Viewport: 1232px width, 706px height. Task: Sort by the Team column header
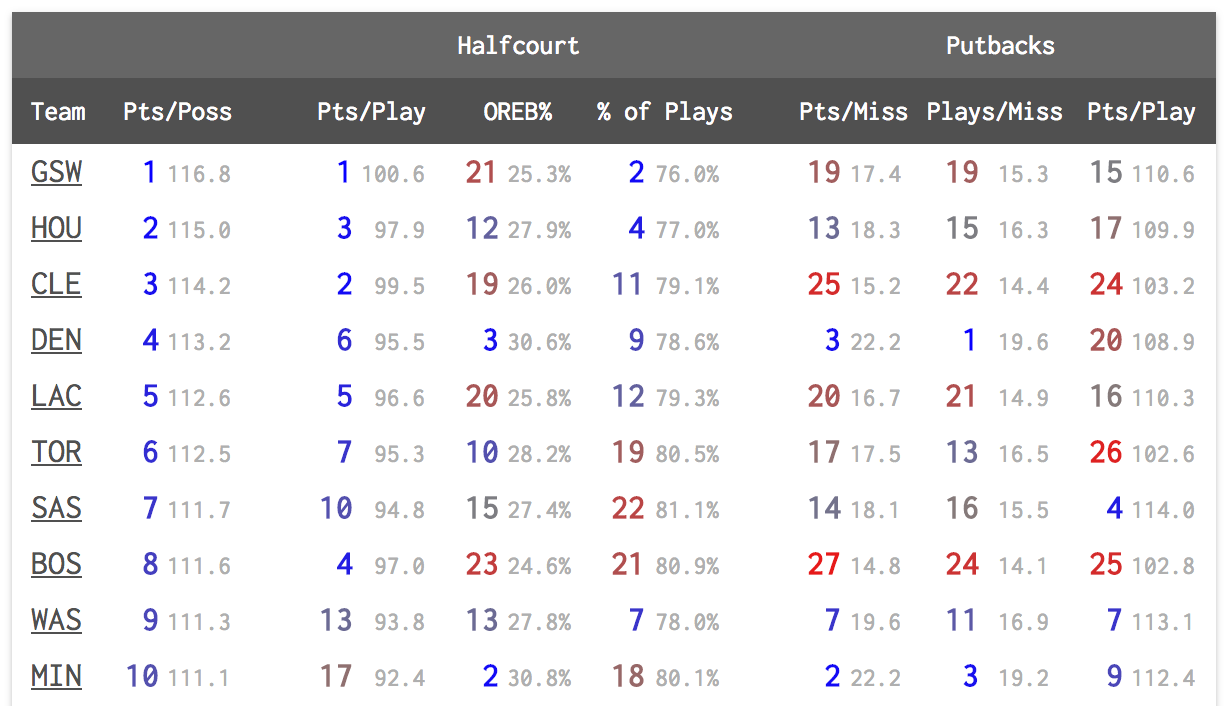pos(58,111)
